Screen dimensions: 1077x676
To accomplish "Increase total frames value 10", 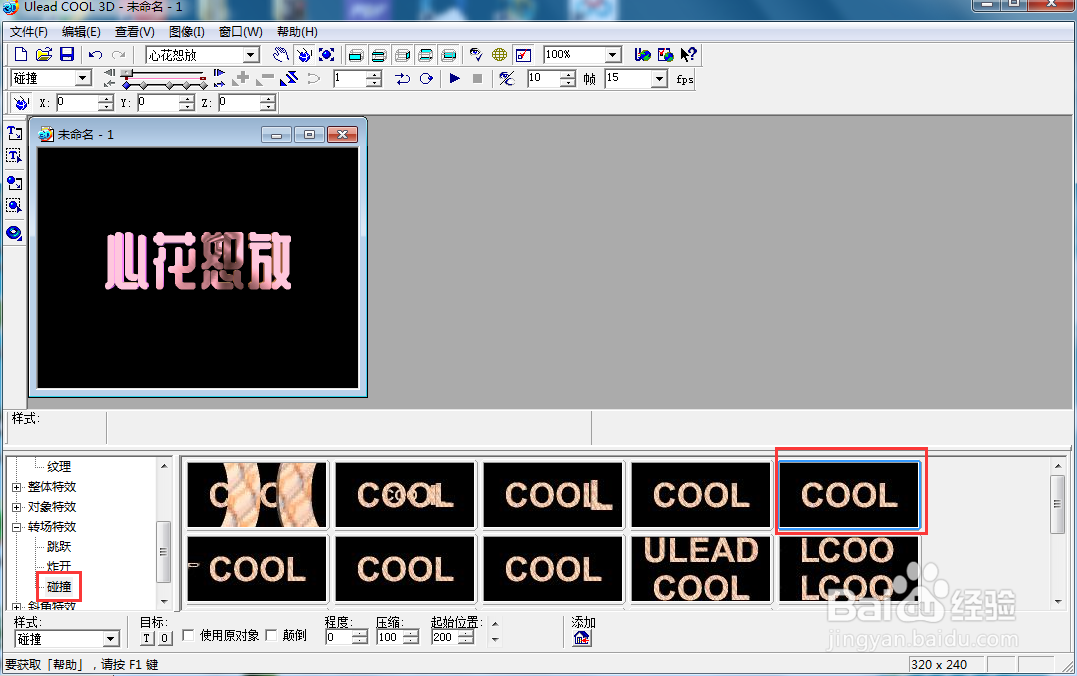I will click(567, 75).
